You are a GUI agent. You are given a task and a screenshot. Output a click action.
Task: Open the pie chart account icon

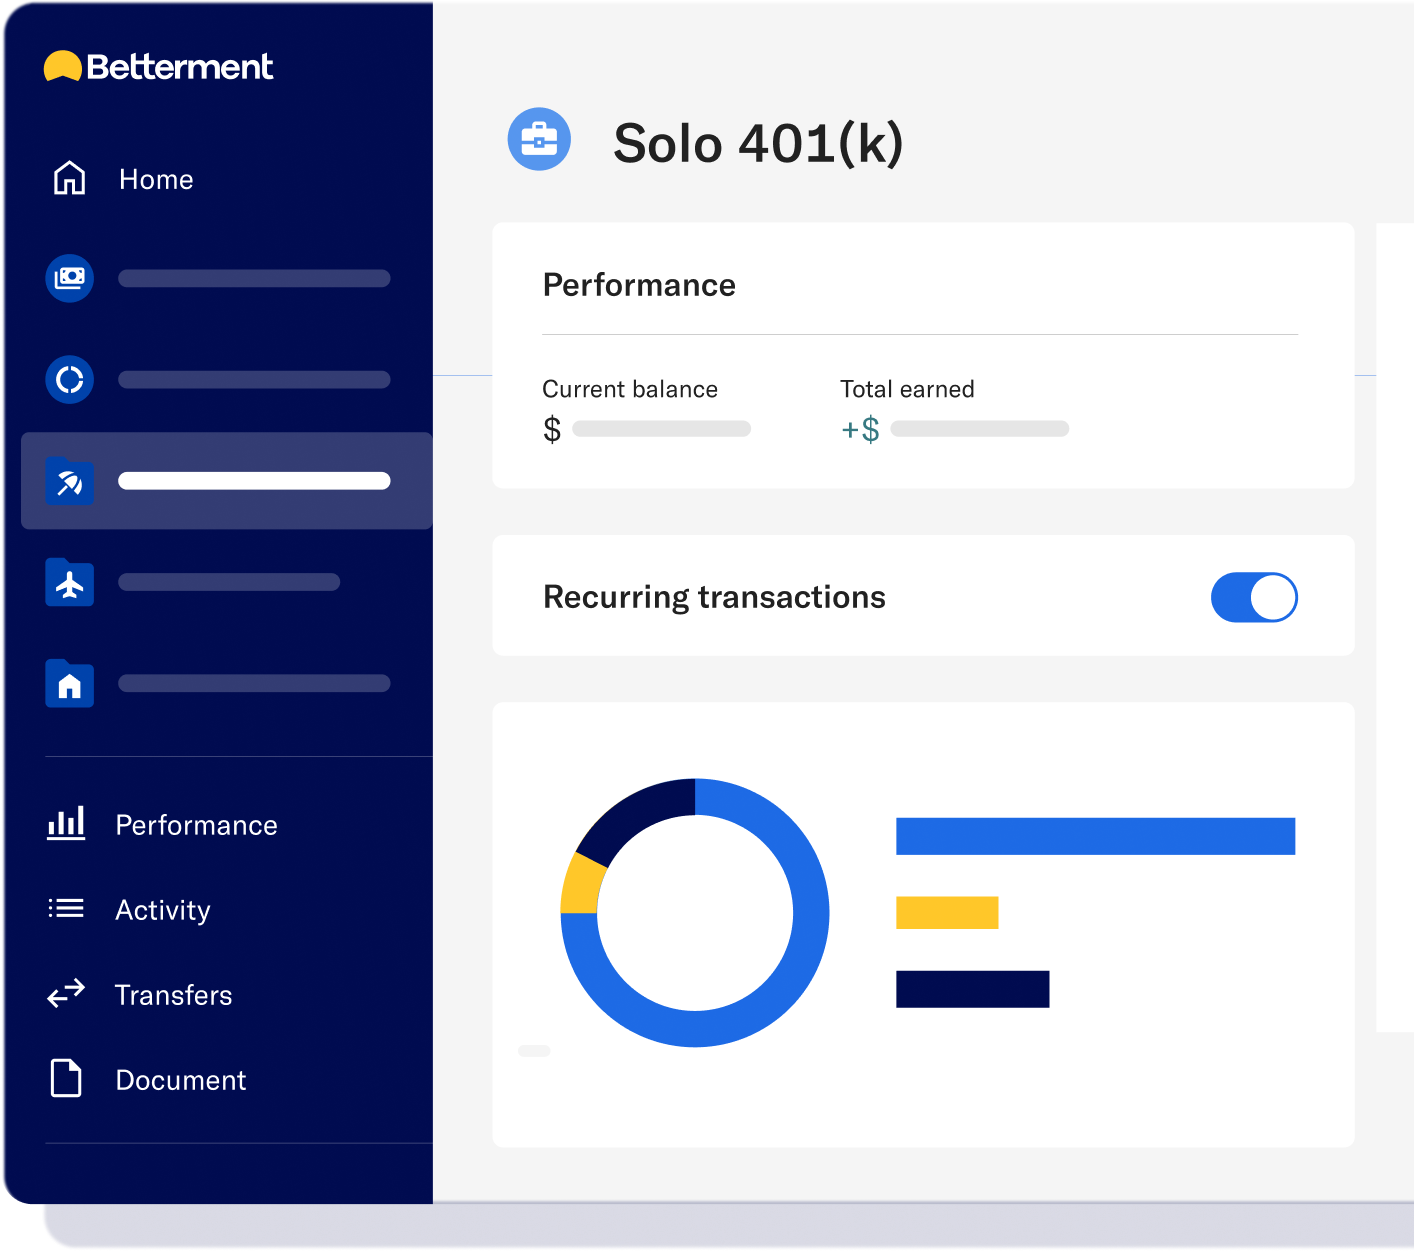(x=68, y=380)
